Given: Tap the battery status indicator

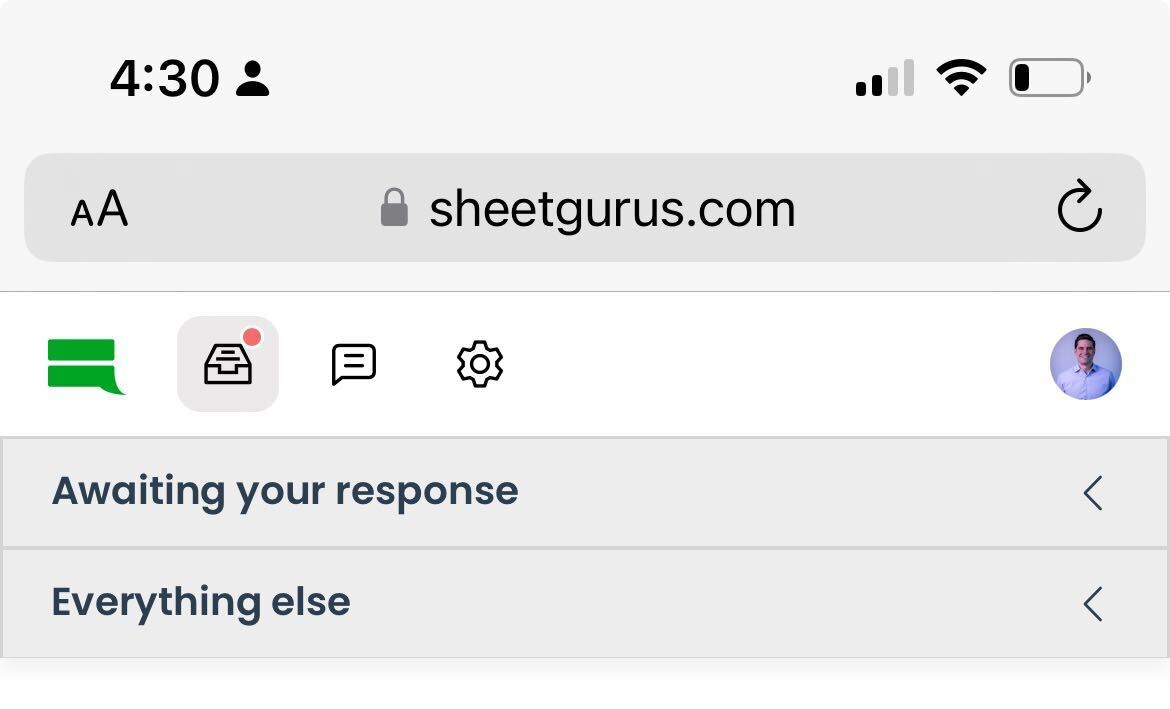Looking at the screenshot, I should coord(1050,78).
